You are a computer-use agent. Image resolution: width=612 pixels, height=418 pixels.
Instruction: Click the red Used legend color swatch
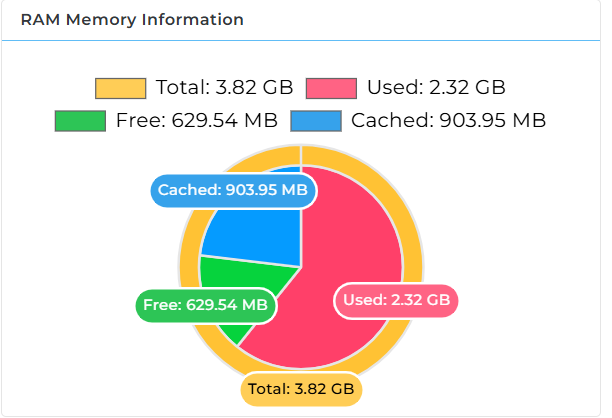(331, 88)
